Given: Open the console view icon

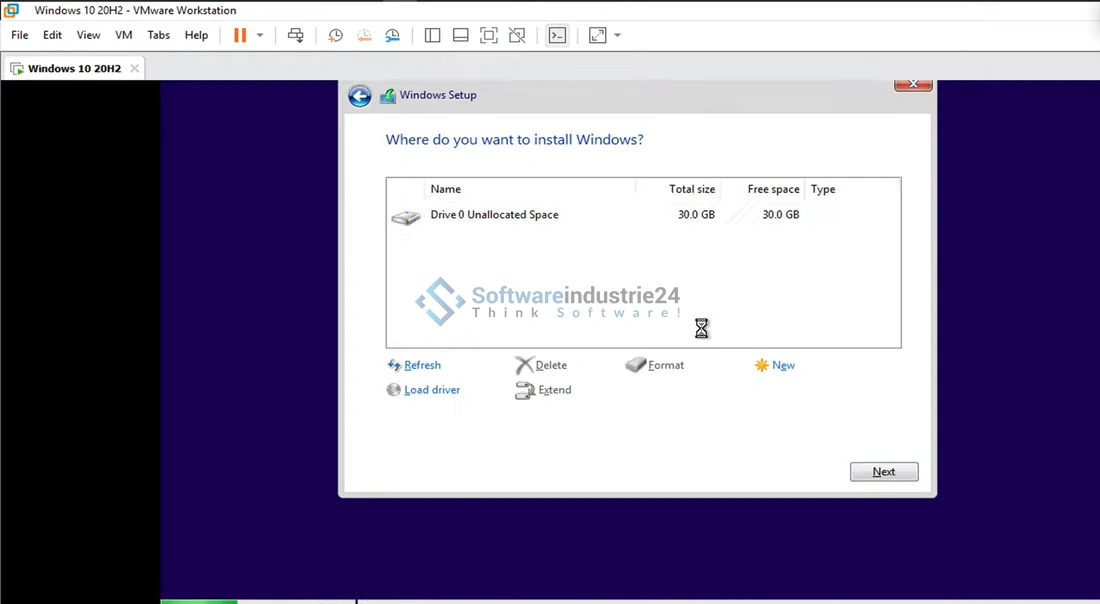Looking at the screenshot, I should tap(557, 35).
